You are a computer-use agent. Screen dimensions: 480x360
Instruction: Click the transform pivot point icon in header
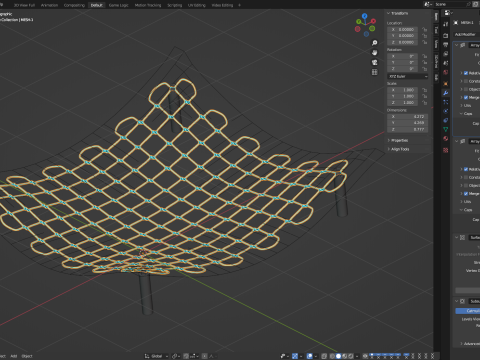(x=175, y=356)
